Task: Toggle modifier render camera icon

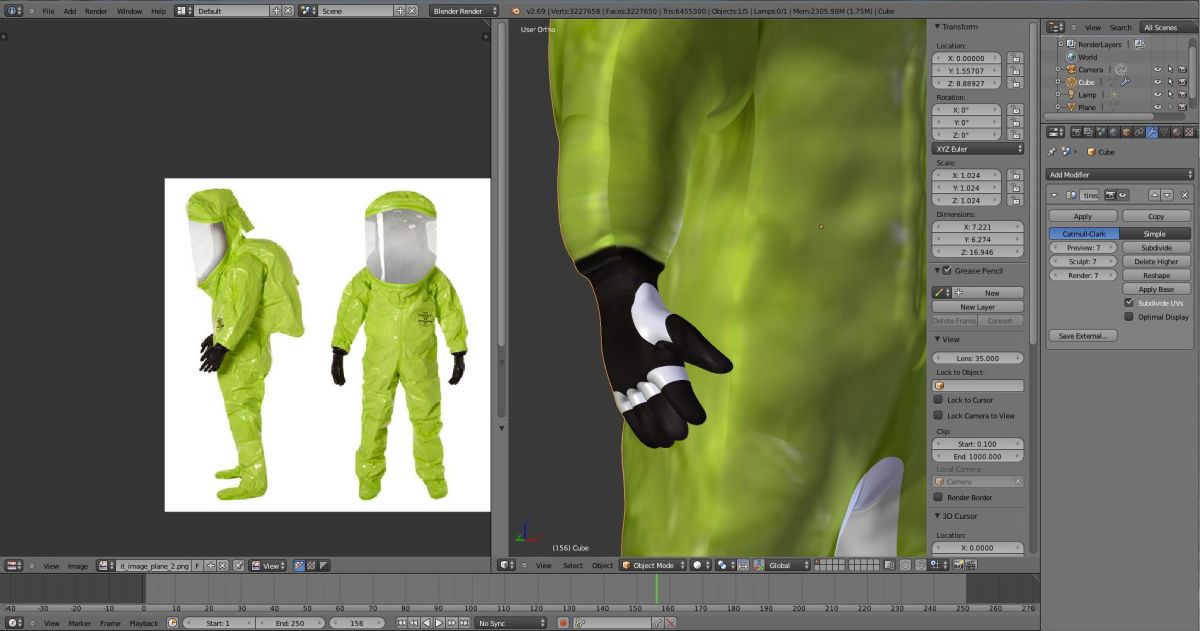Action: pos(1110,195)
